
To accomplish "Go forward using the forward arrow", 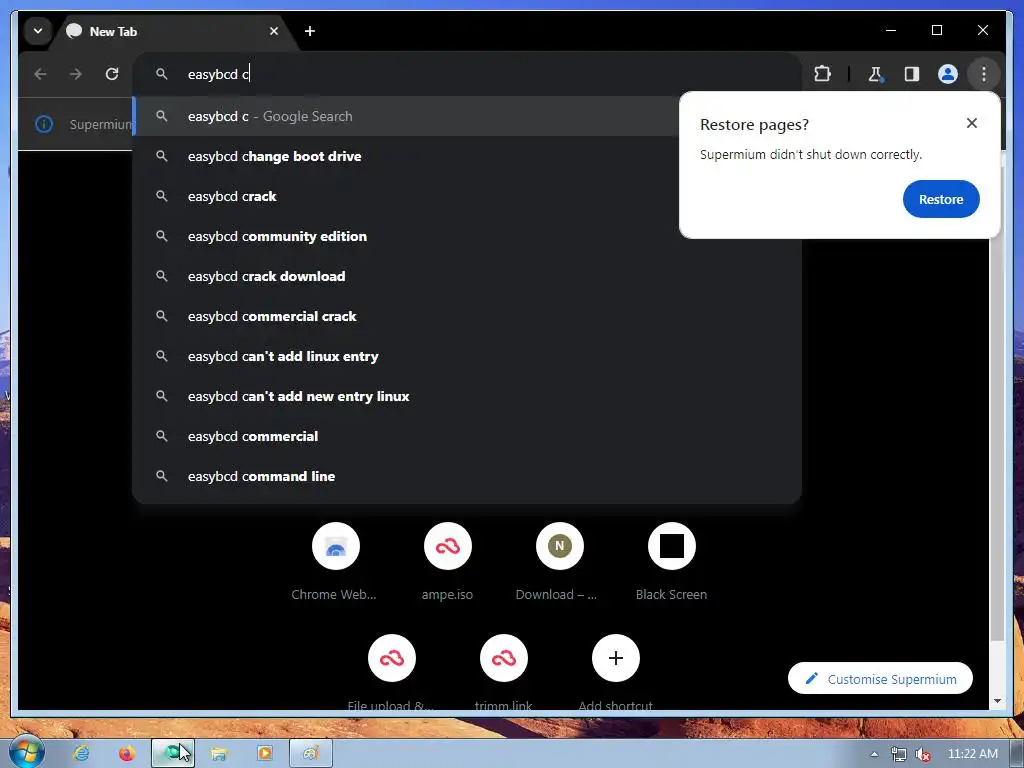I will pyautogui.click(x=76, y=74).
